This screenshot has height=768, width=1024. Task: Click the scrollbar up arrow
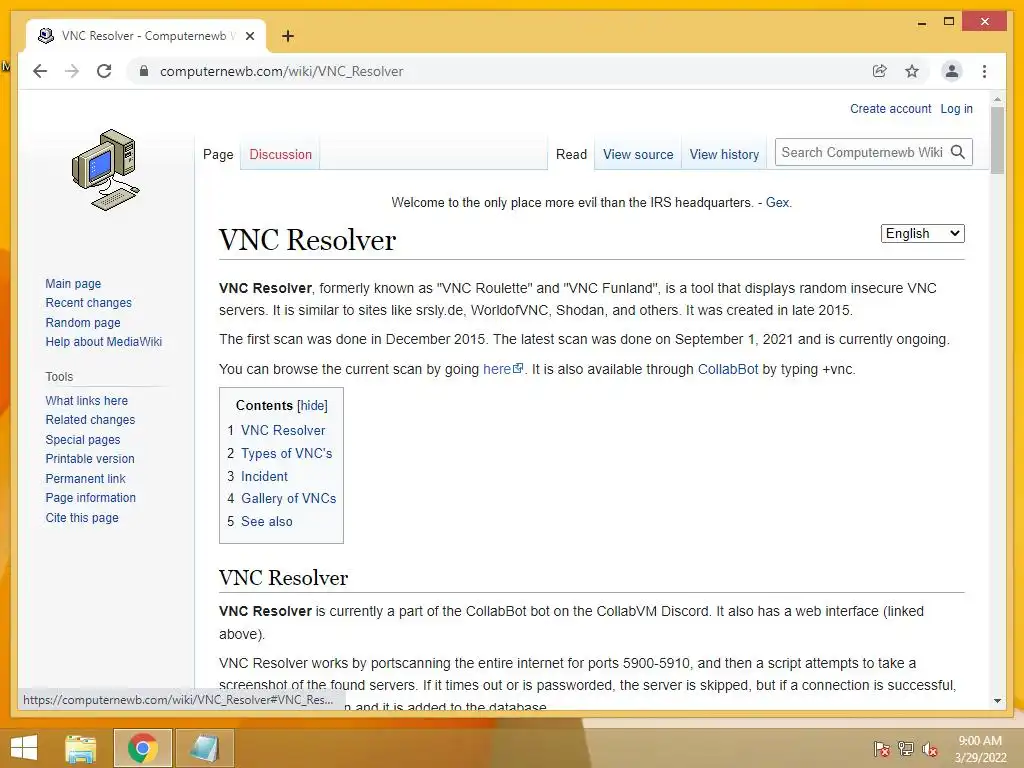click(997, 99)
